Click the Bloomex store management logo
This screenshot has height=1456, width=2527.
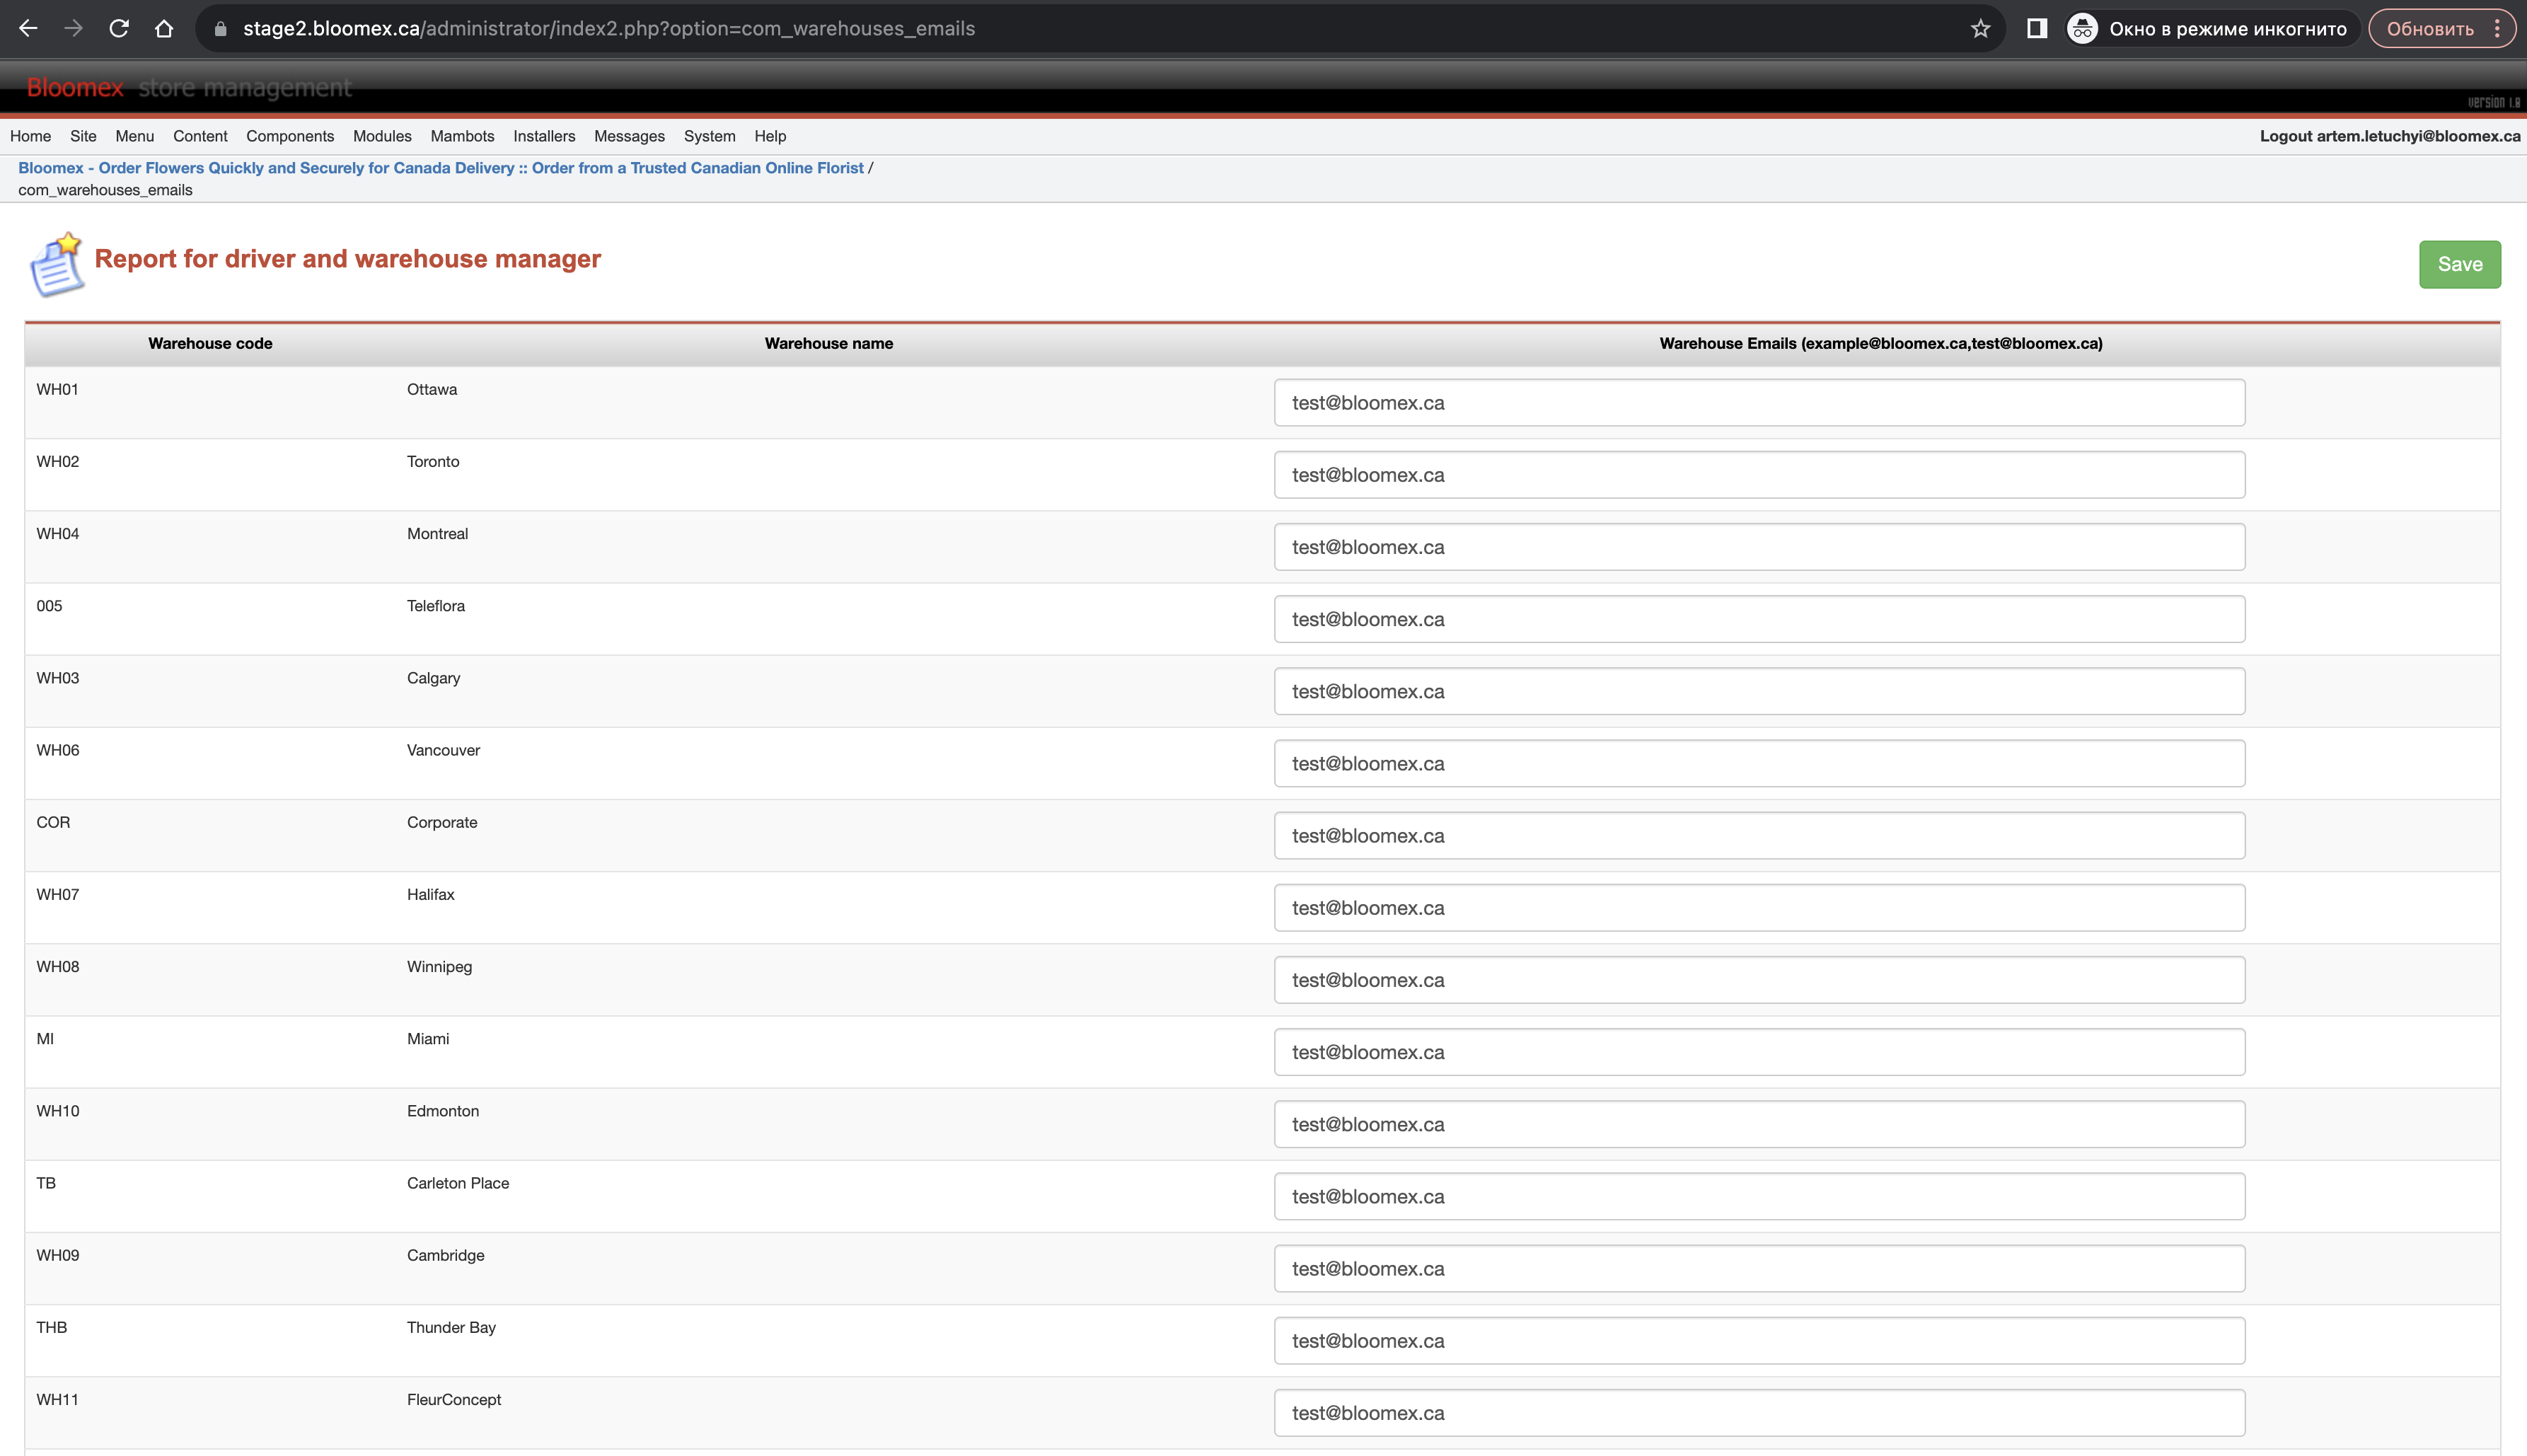(x=189, y=88)
